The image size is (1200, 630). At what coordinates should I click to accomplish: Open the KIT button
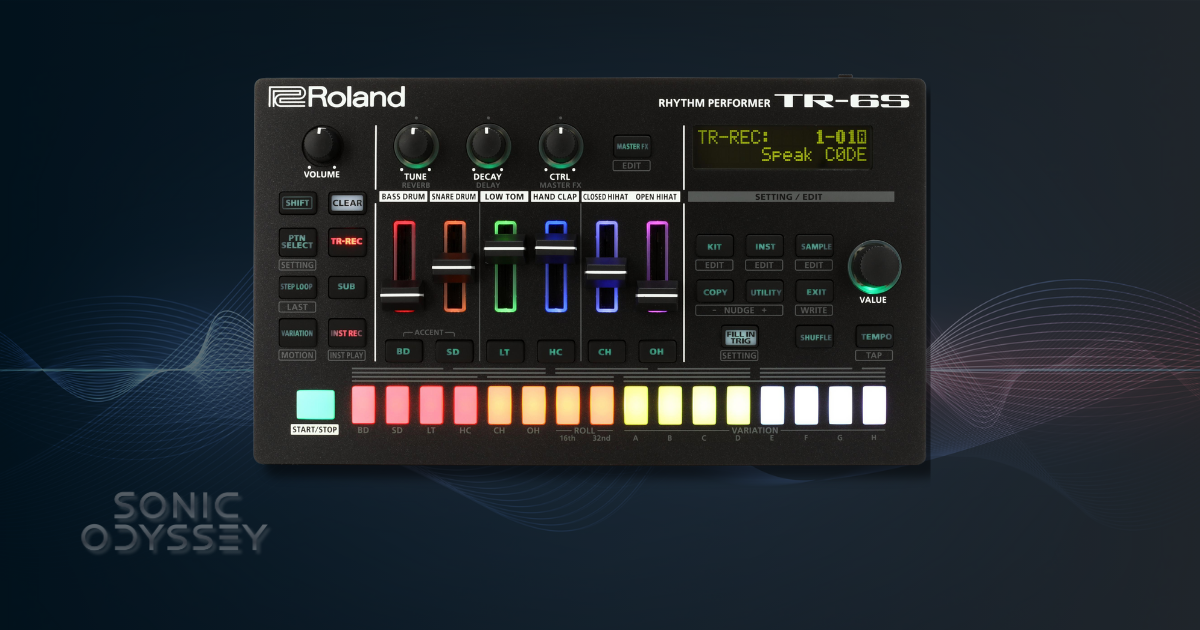pos(714,246)
